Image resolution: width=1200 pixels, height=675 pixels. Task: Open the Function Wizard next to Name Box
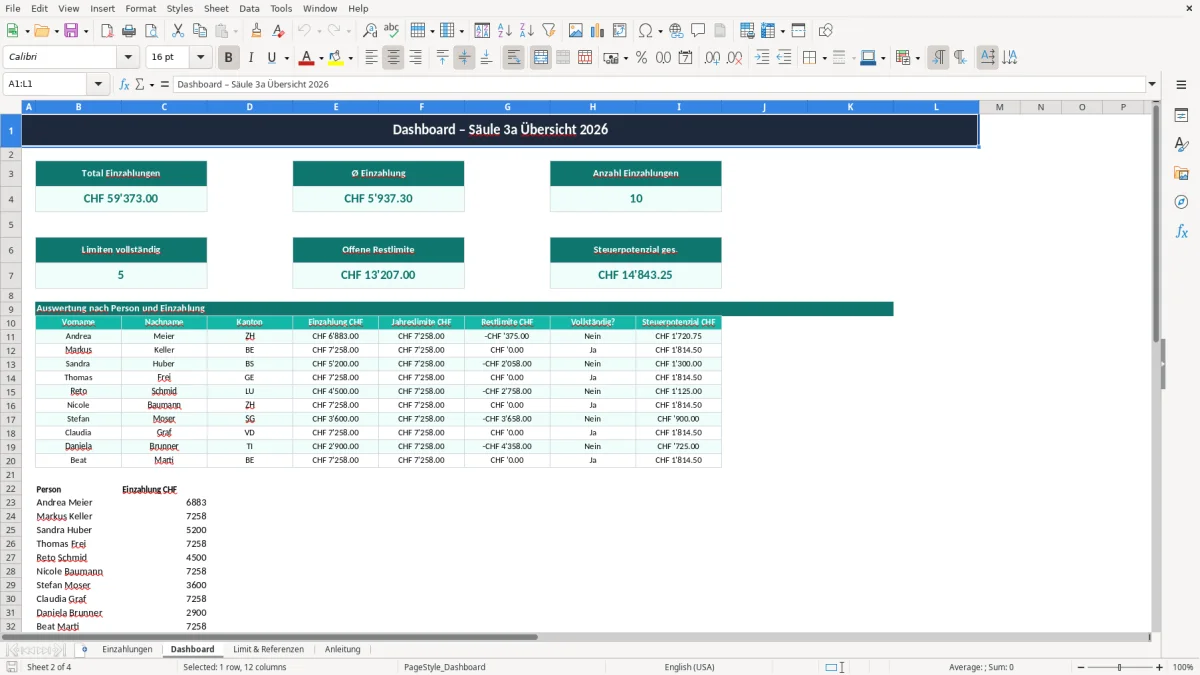point(125,84)
